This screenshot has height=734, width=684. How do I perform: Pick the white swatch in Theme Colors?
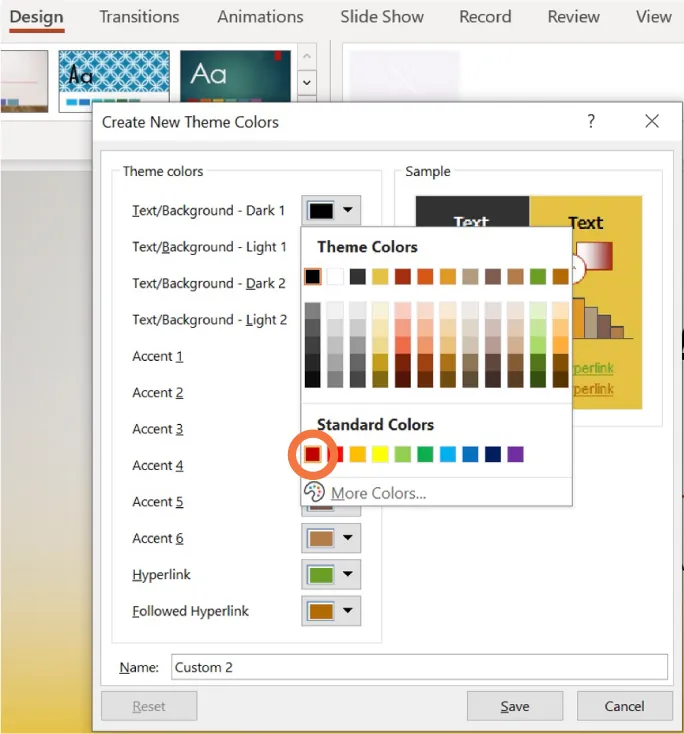(x=335, y=276)
